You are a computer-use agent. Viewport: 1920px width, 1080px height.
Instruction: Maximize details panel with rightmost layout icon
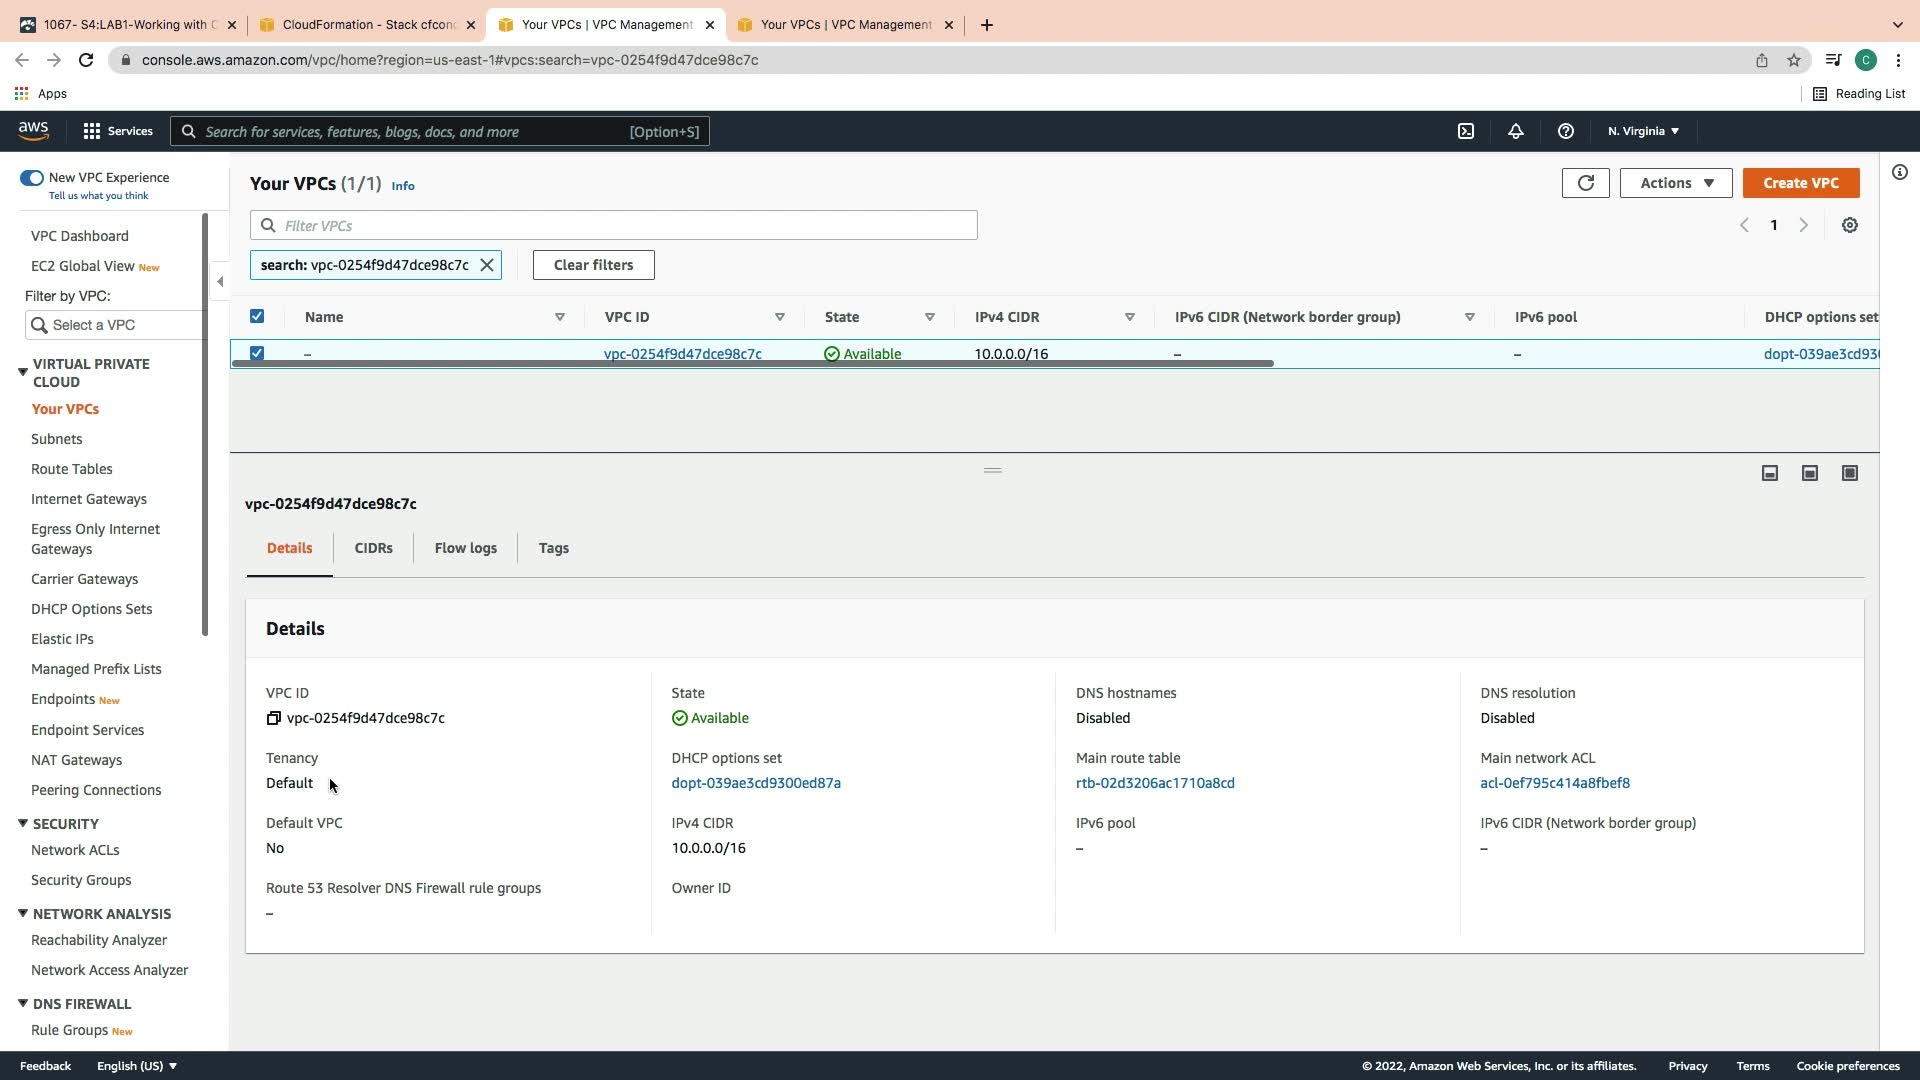[x=1850, y=473]
